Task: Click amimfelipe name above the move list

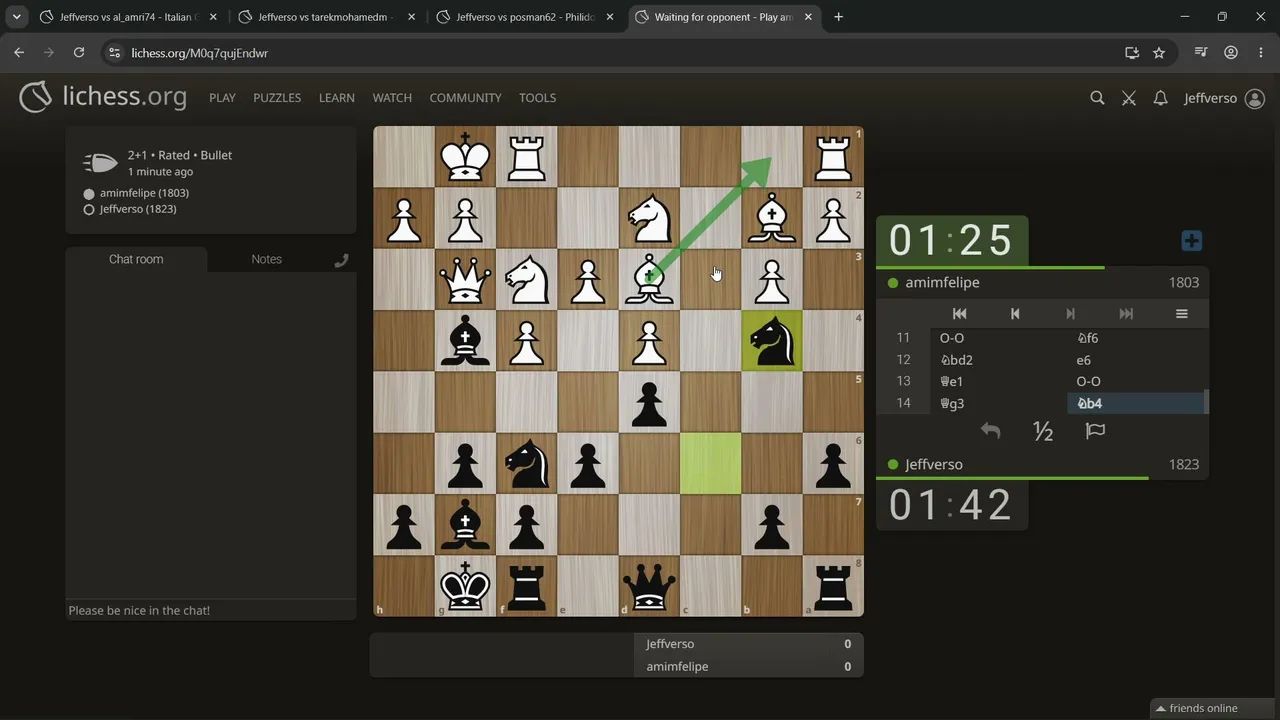Action: 942,283
